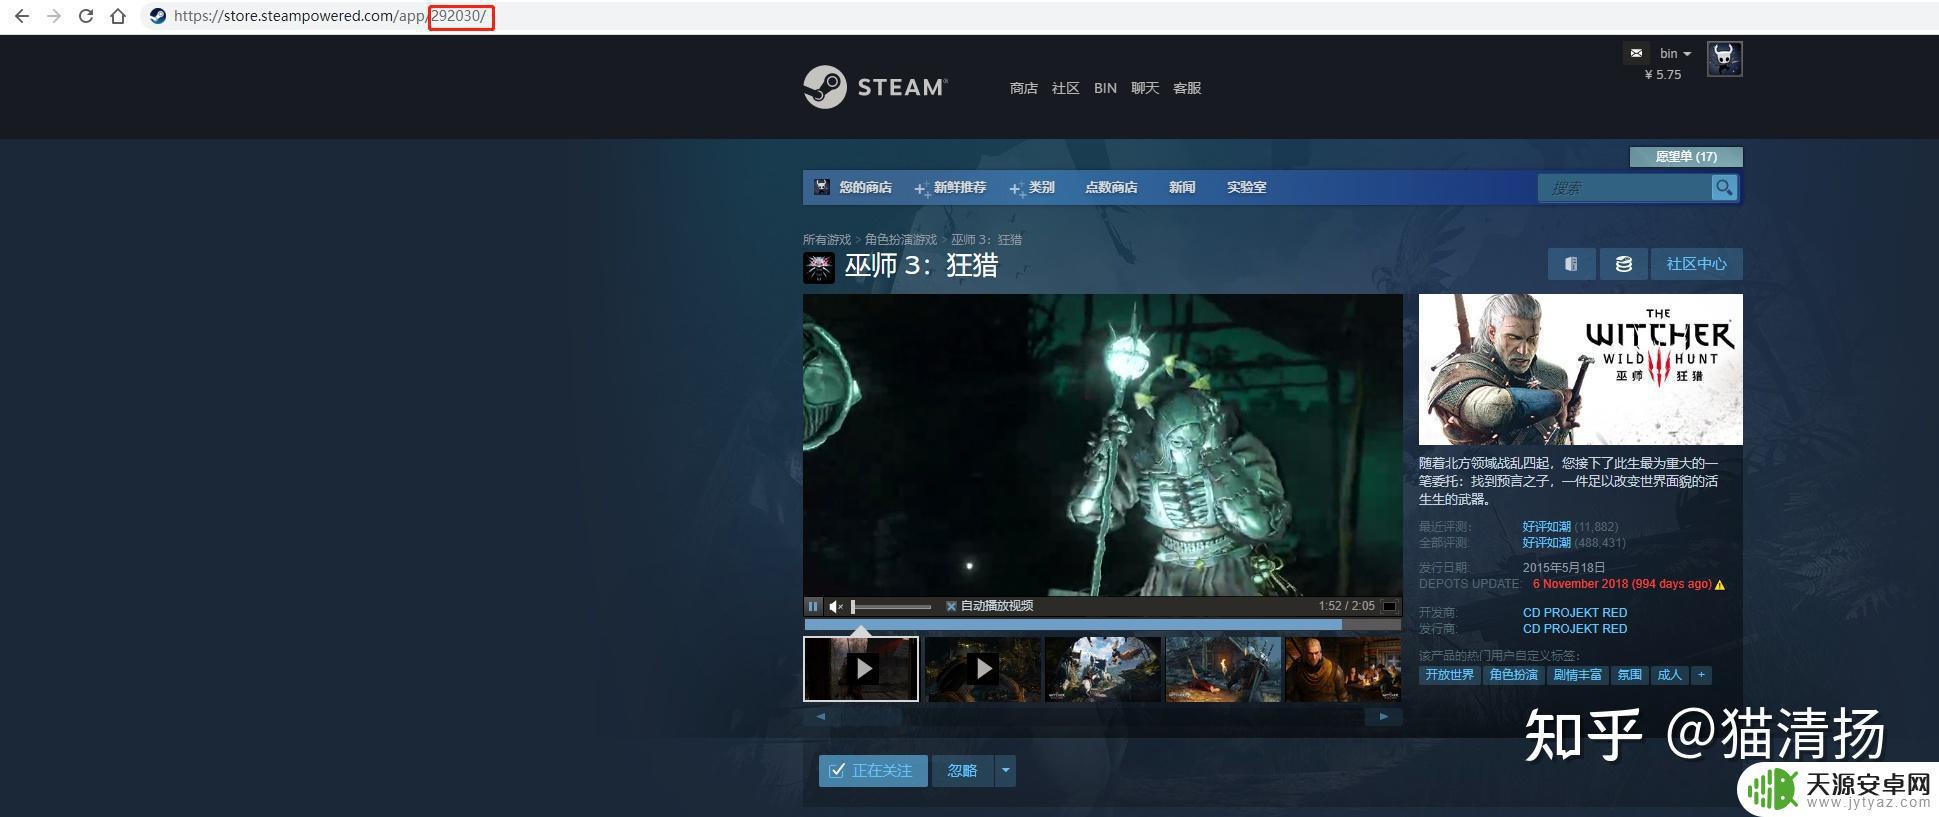Screen dimensions: 1939x817
Task: Unmute the video speaker icon
Action: click(837, 606)
